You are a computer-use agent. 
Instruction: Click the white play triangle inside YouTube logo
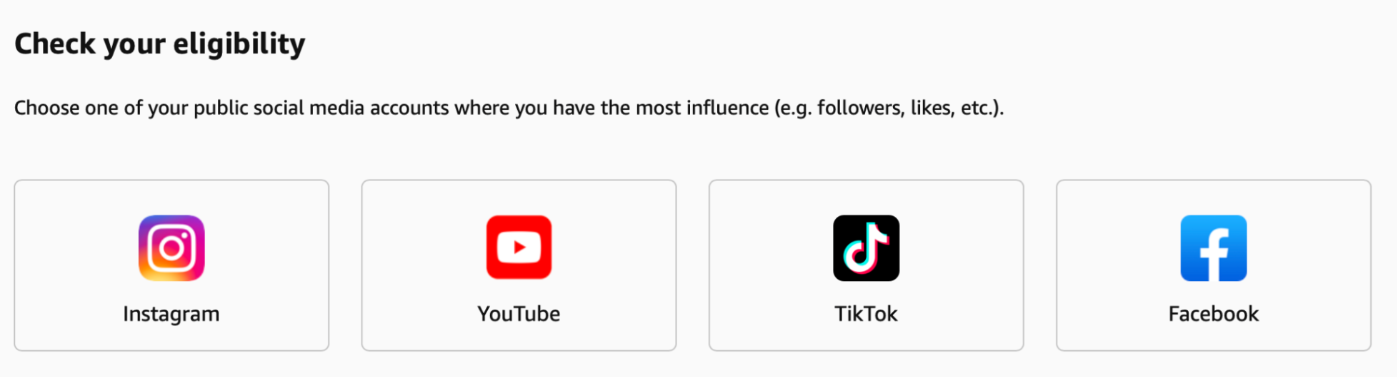click(x=520, y=248)
